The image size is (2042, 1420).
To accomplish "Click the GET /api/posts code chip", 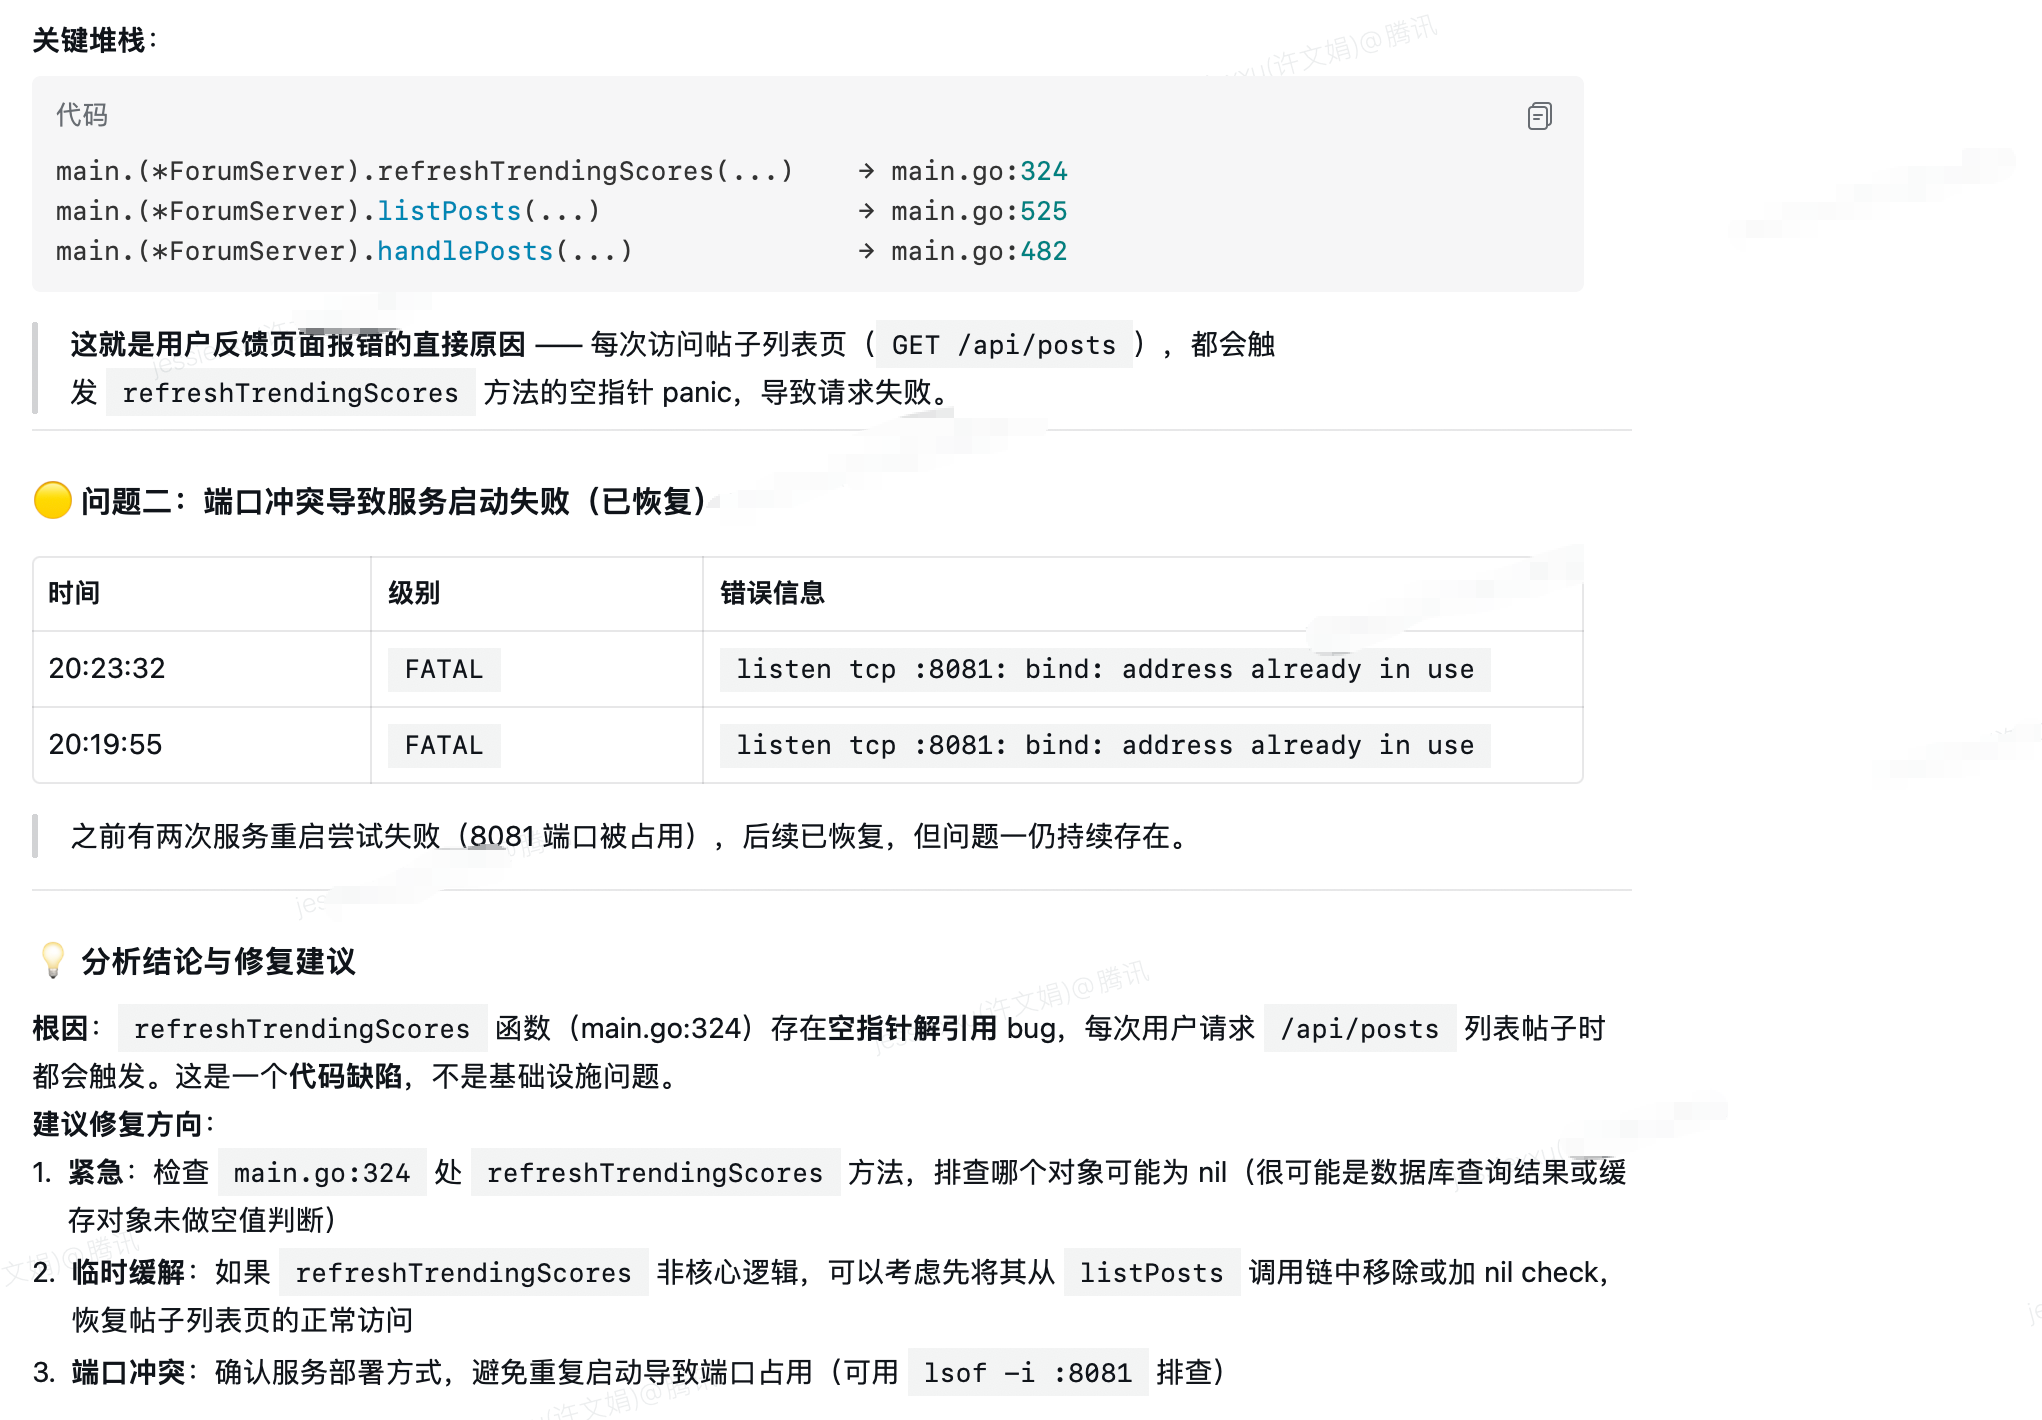I will pyautogui.click(x=1003, y=345).
